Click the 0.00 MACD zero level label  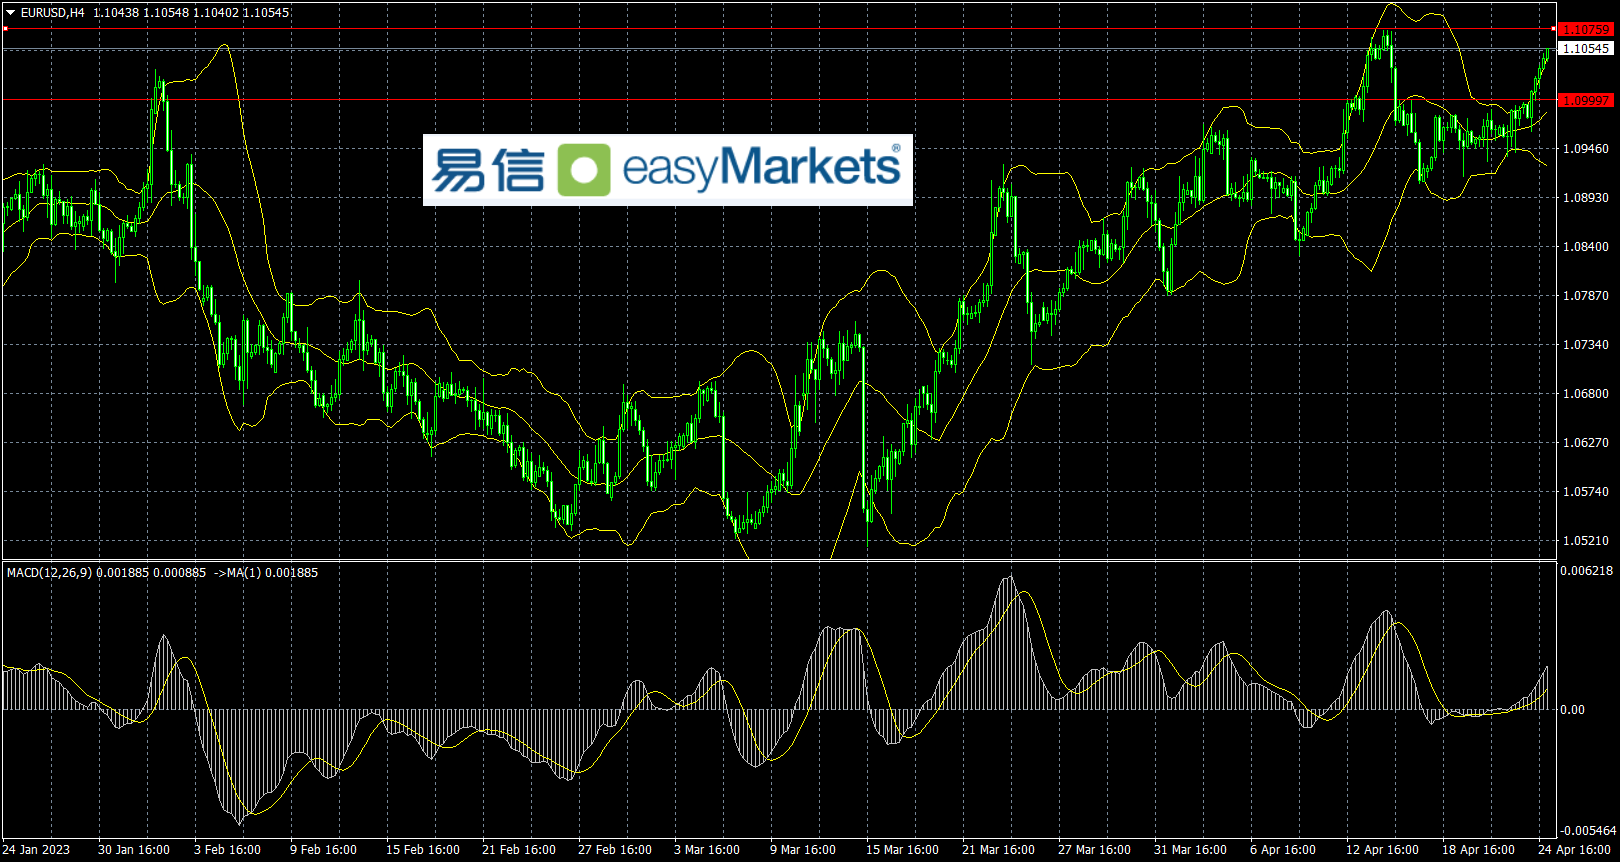[x=1573, y=710]
